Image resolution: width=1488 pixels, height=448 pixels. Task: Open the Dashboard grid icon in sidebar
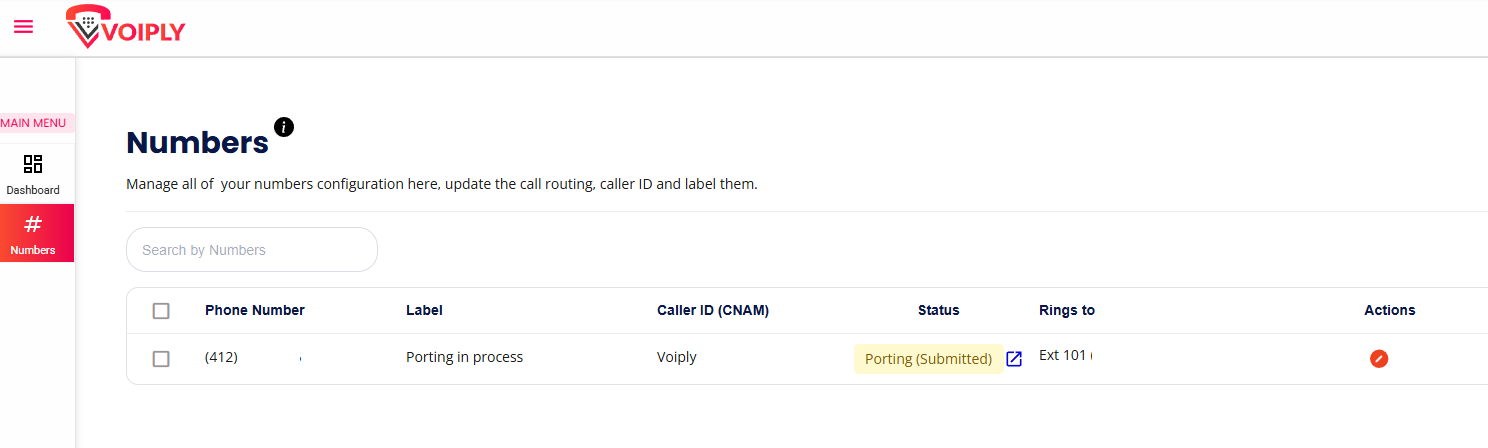pos(33,164)
